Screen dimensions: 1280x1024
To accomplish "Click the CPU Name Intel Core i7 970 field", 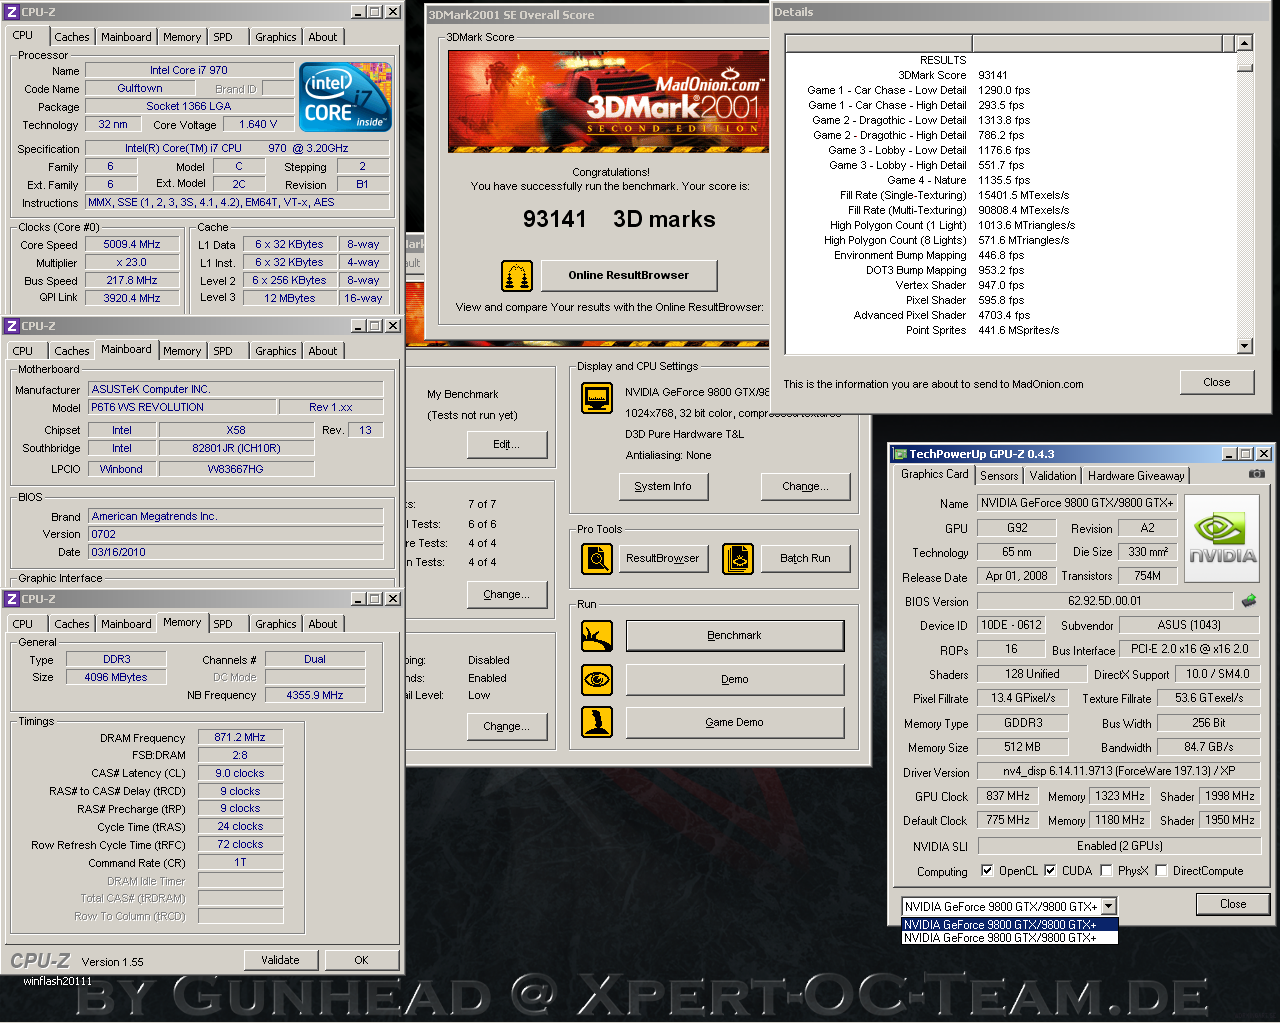I will tap(189, 70).
